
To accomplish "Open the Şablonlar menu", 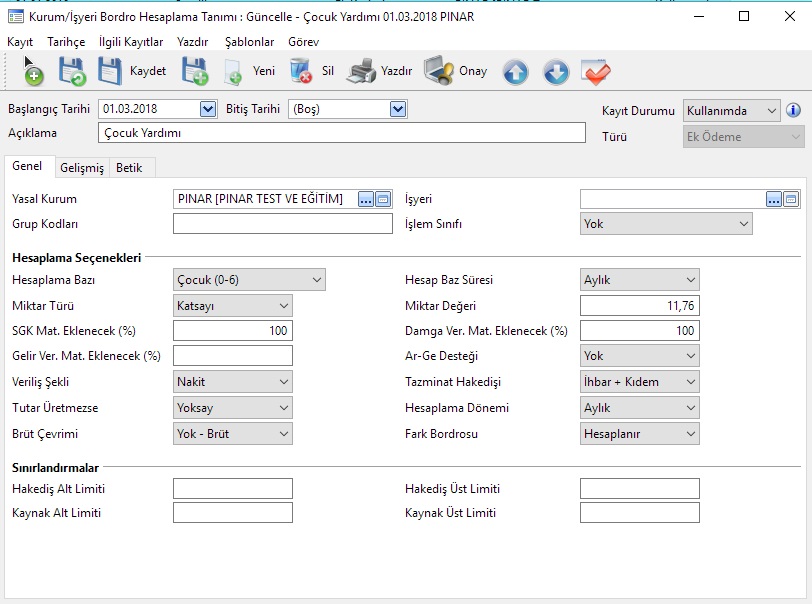I will [249, 42].
